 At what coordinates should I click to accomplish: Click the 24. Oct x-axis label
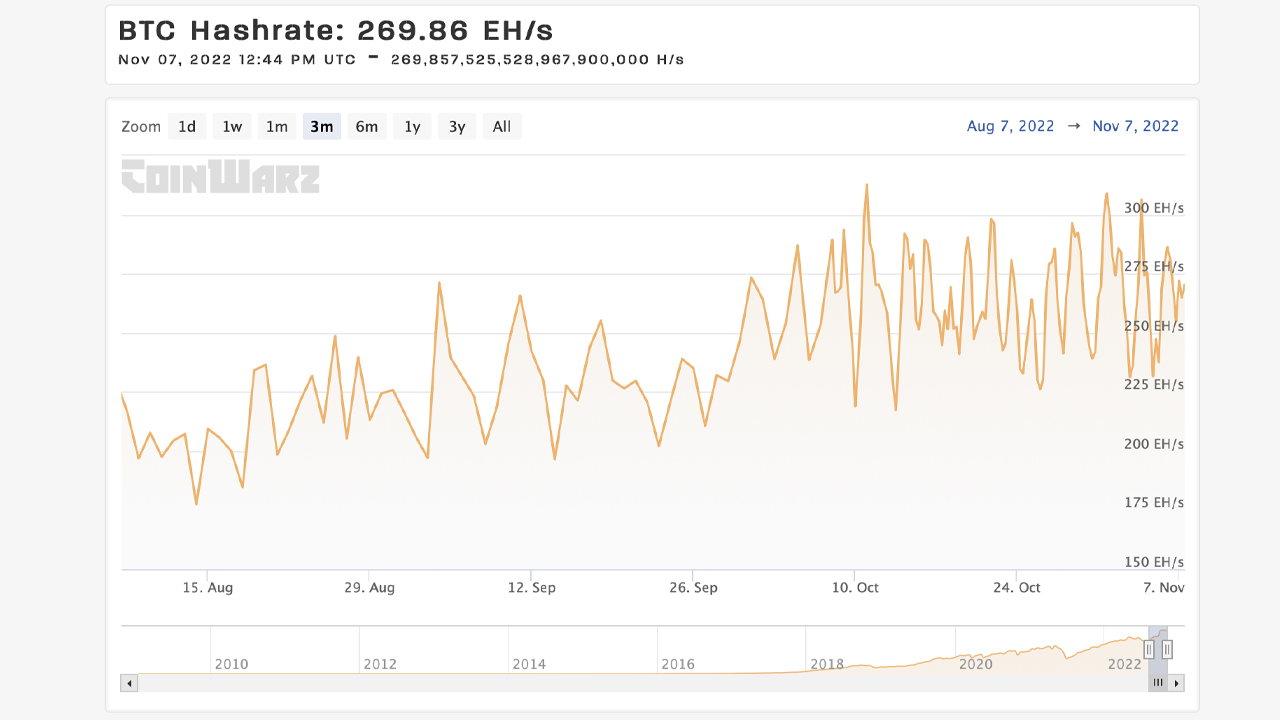point(1017,588)
